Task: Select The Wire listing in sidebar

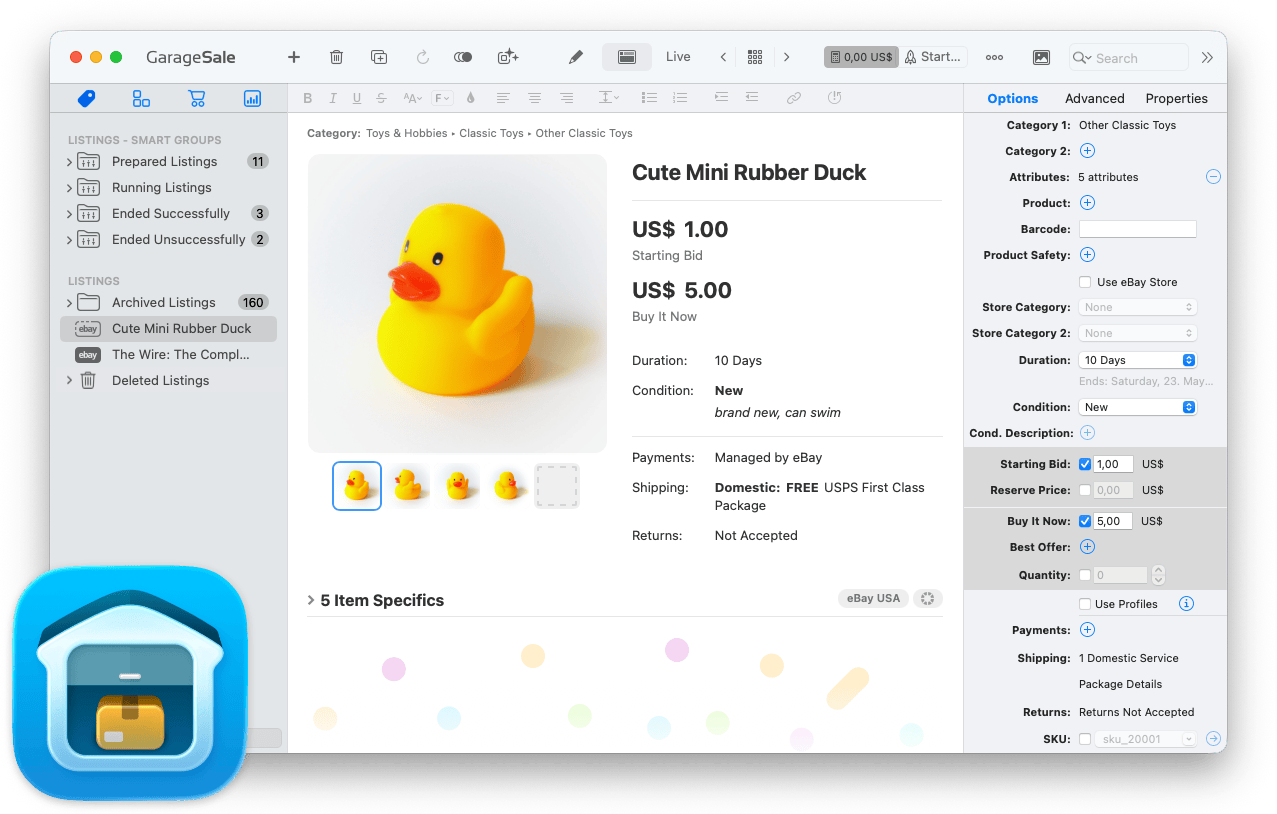Action: (168, 354)
